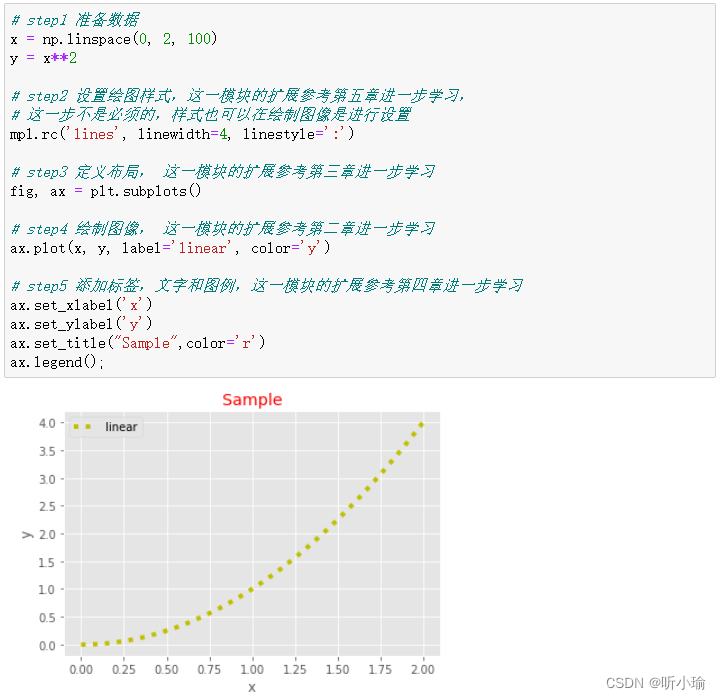Viewport: 721px width, 699px height.
Task: Click the code line 'y = x**2'
Action: tap(43, 58)
